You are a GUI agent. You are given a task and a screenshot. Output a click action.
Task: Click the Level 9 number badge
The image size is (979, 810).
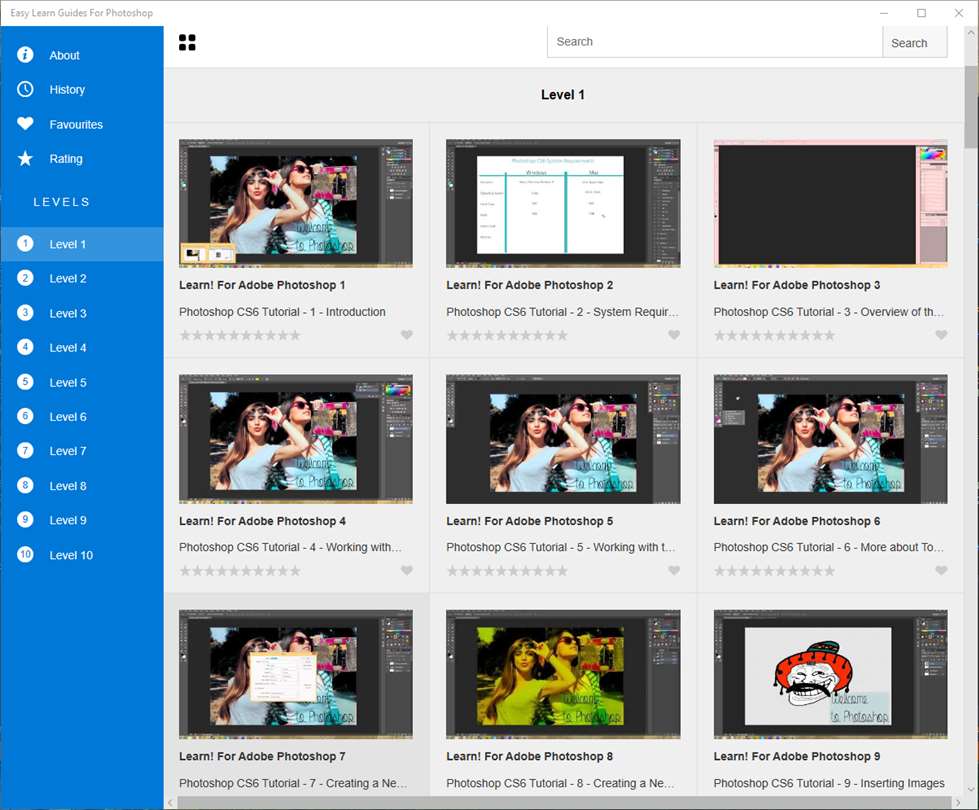point(25,520)
